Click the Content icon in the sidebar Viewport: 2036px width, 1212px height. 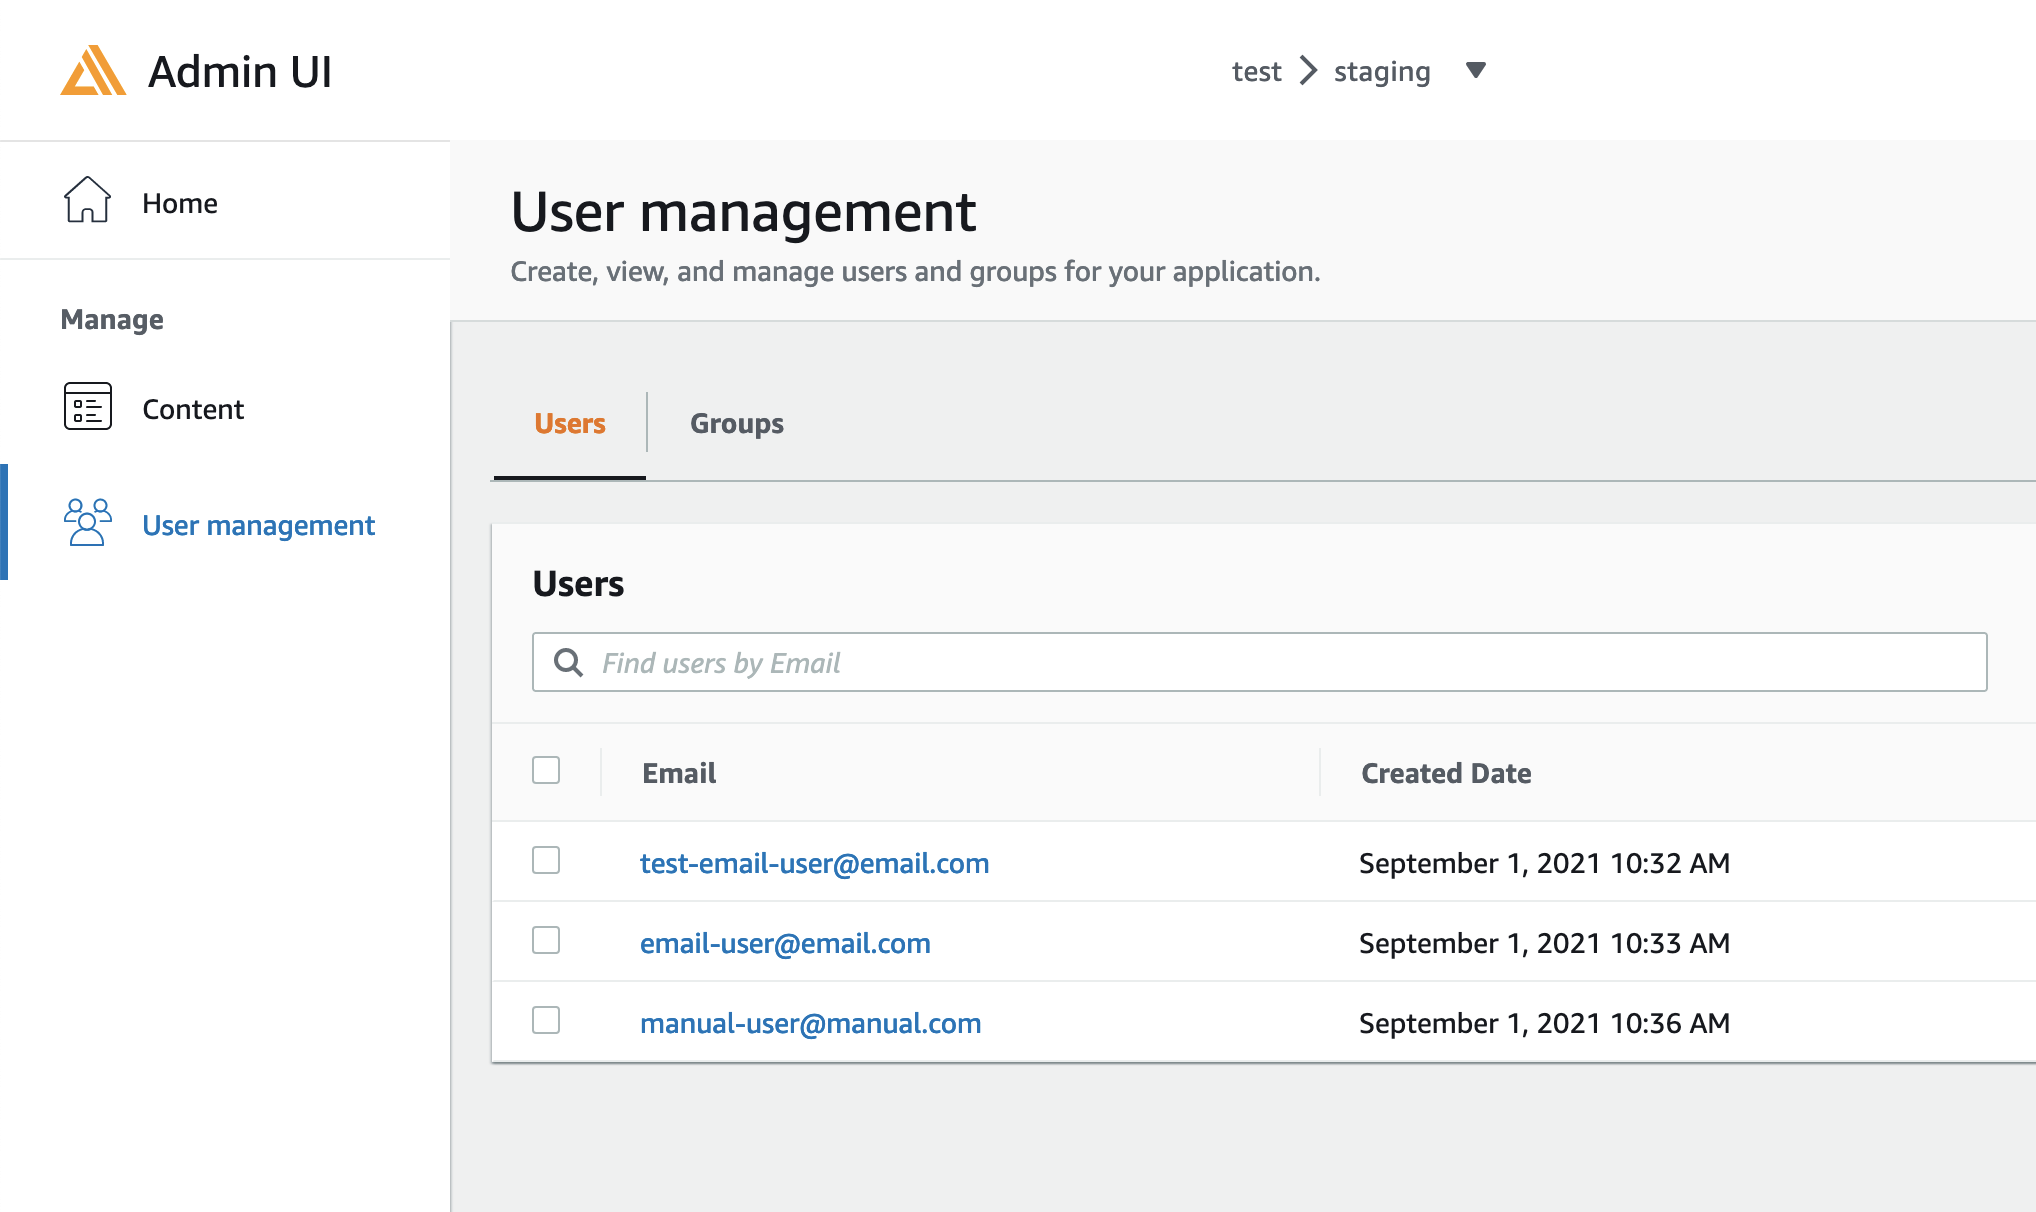87,407
